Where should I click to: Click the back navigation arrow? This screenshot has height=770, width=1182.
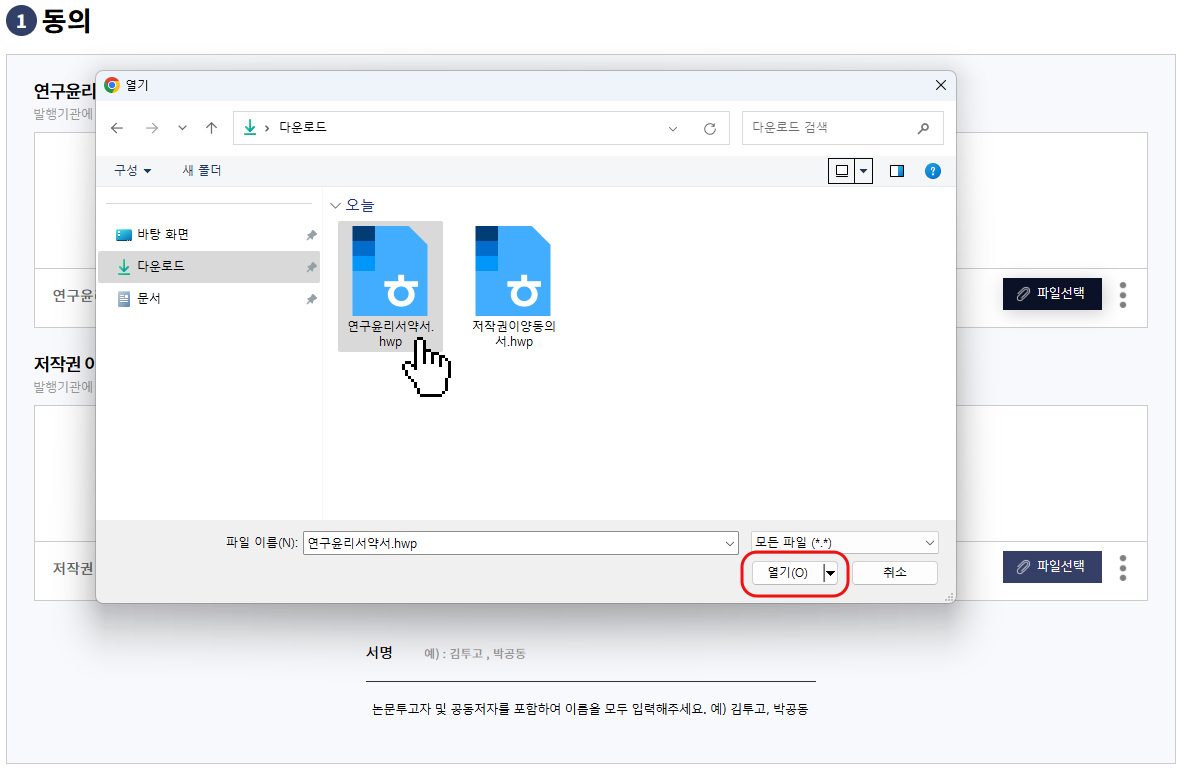117,128
